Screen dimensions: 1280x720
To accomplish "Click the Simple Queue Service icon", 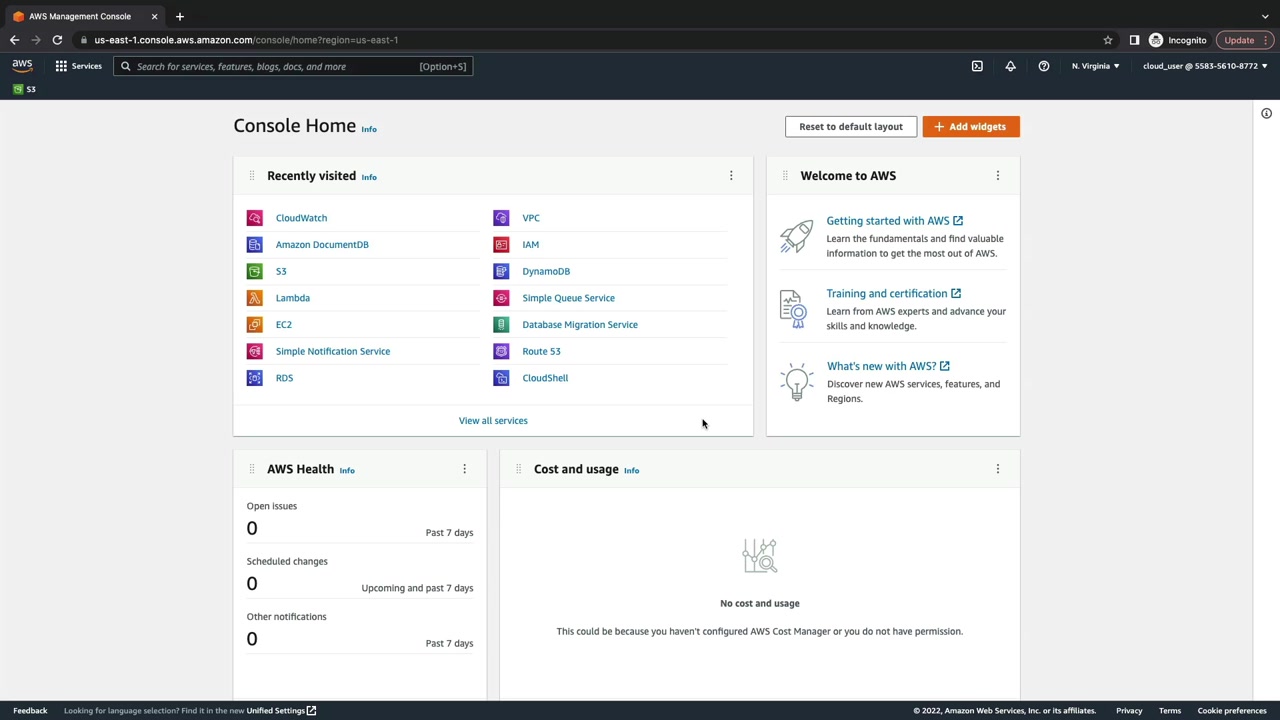I will (x=501, y=298).
